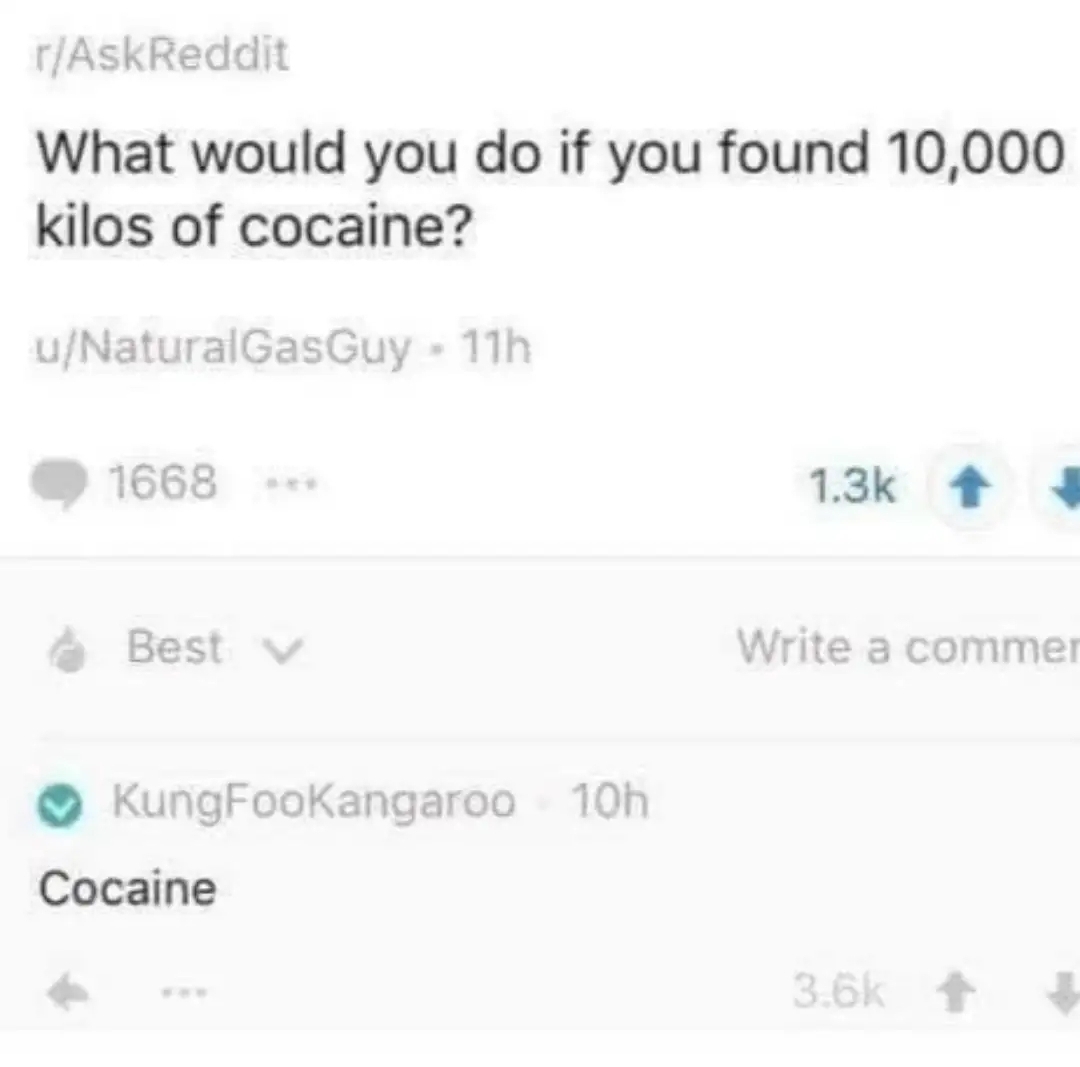Open u/NaturalGasGuy's profile
This screenshot has width=1080, height=1067.
pos(222,347)
